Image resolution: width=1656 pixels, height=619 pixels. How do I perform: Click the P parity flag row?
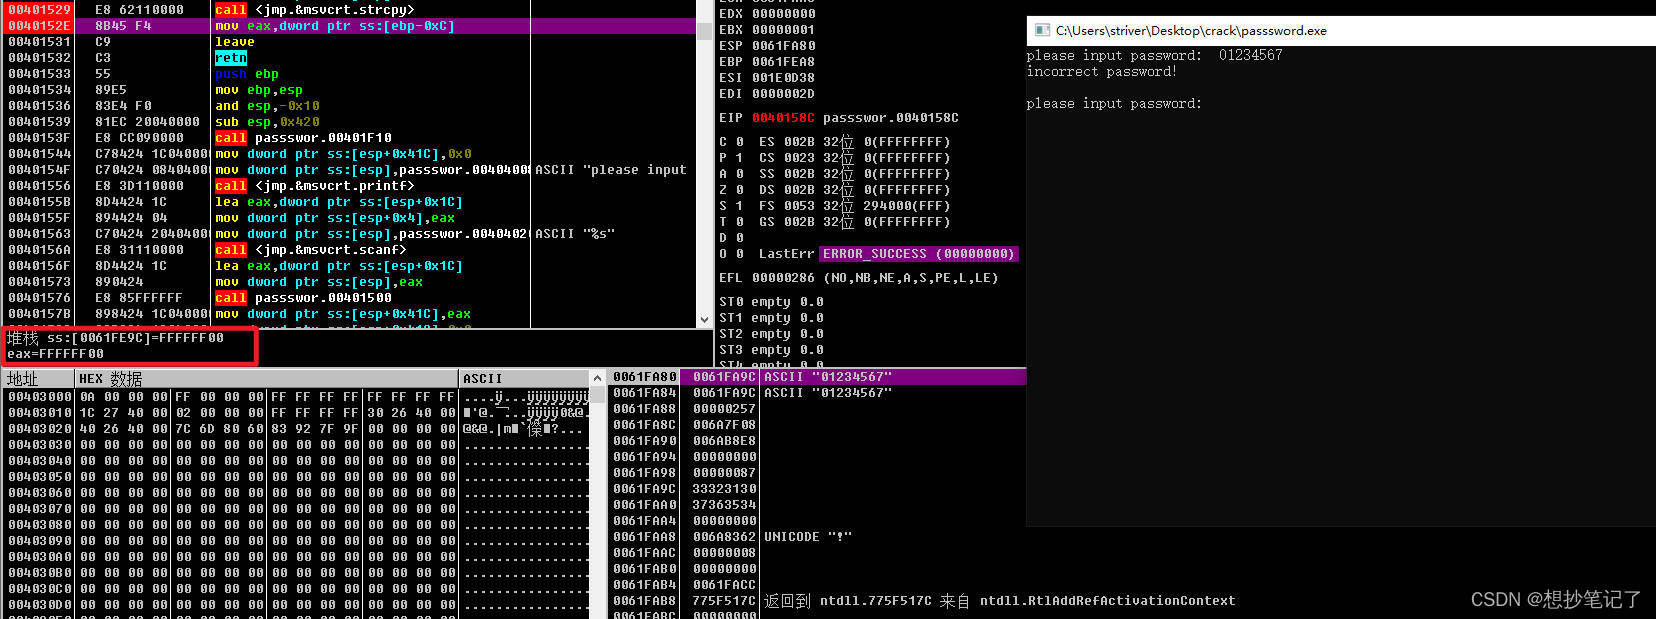pyautogui.click(x=835, y=158)
